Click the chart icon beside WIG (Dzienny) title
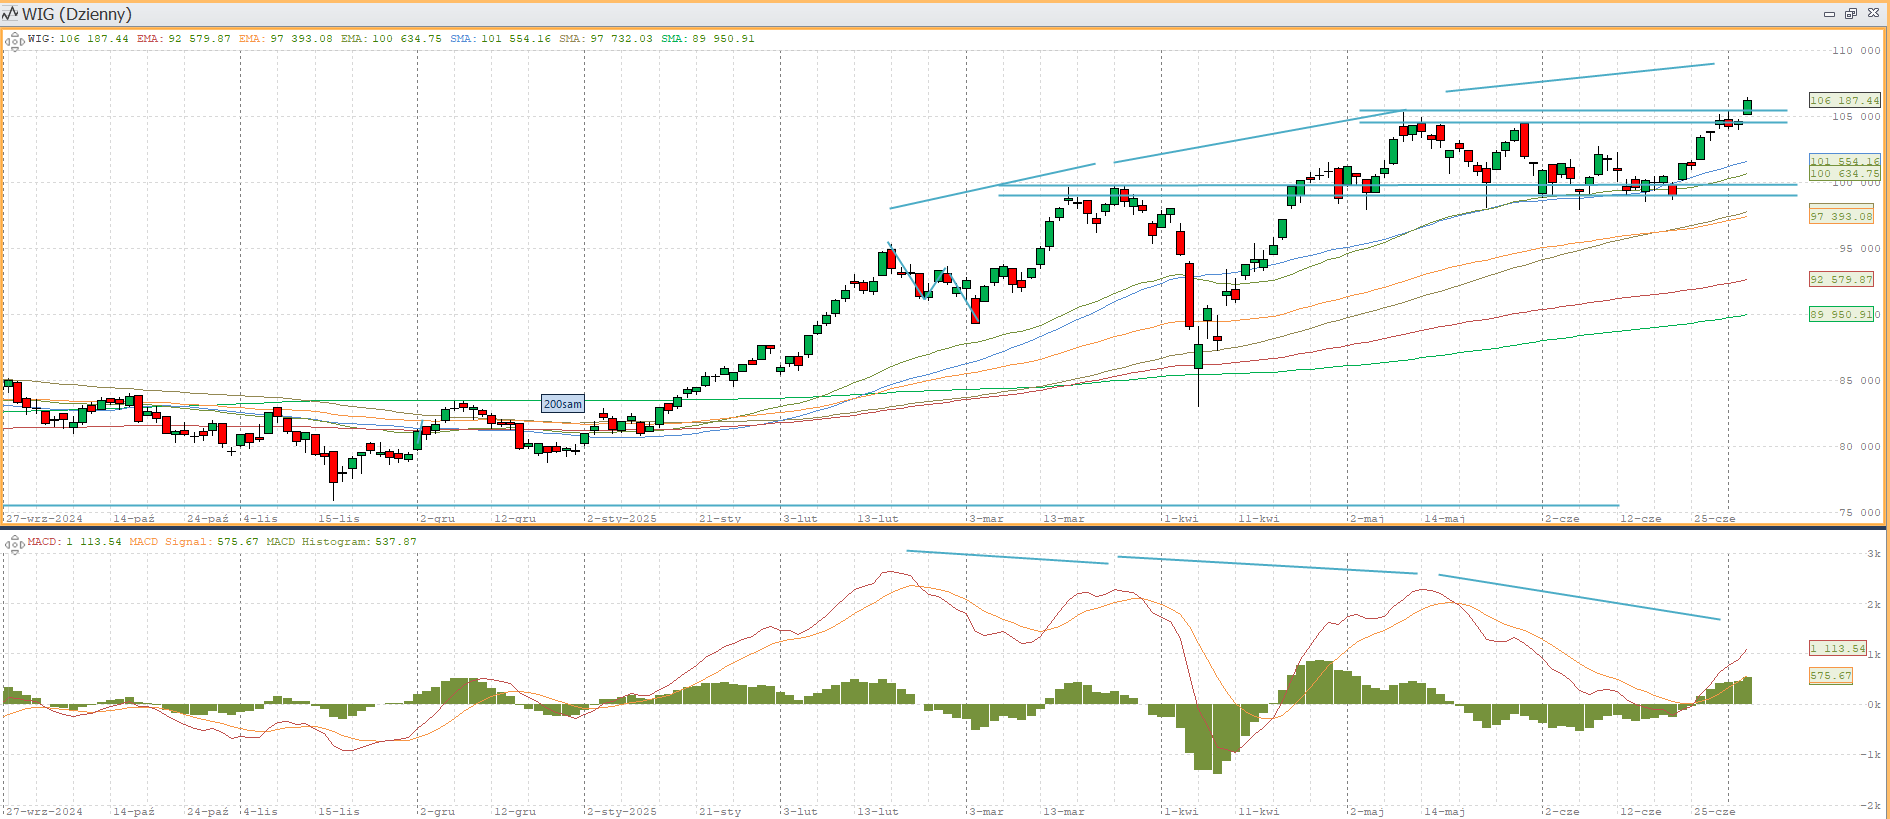 click(11, 14)
